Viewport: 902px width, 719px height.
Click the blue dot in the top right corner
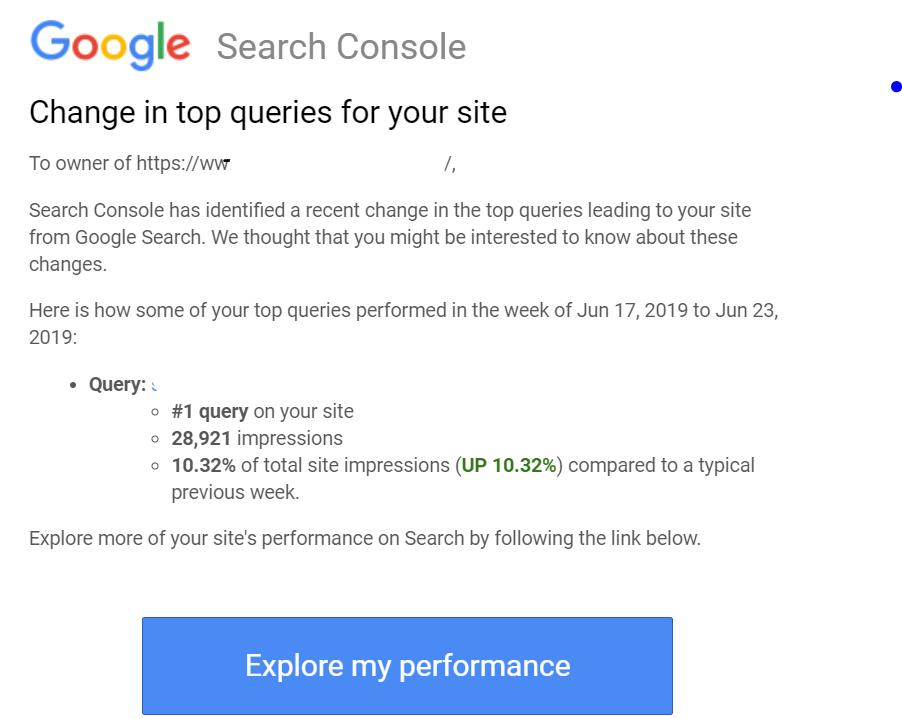[895, 87]
